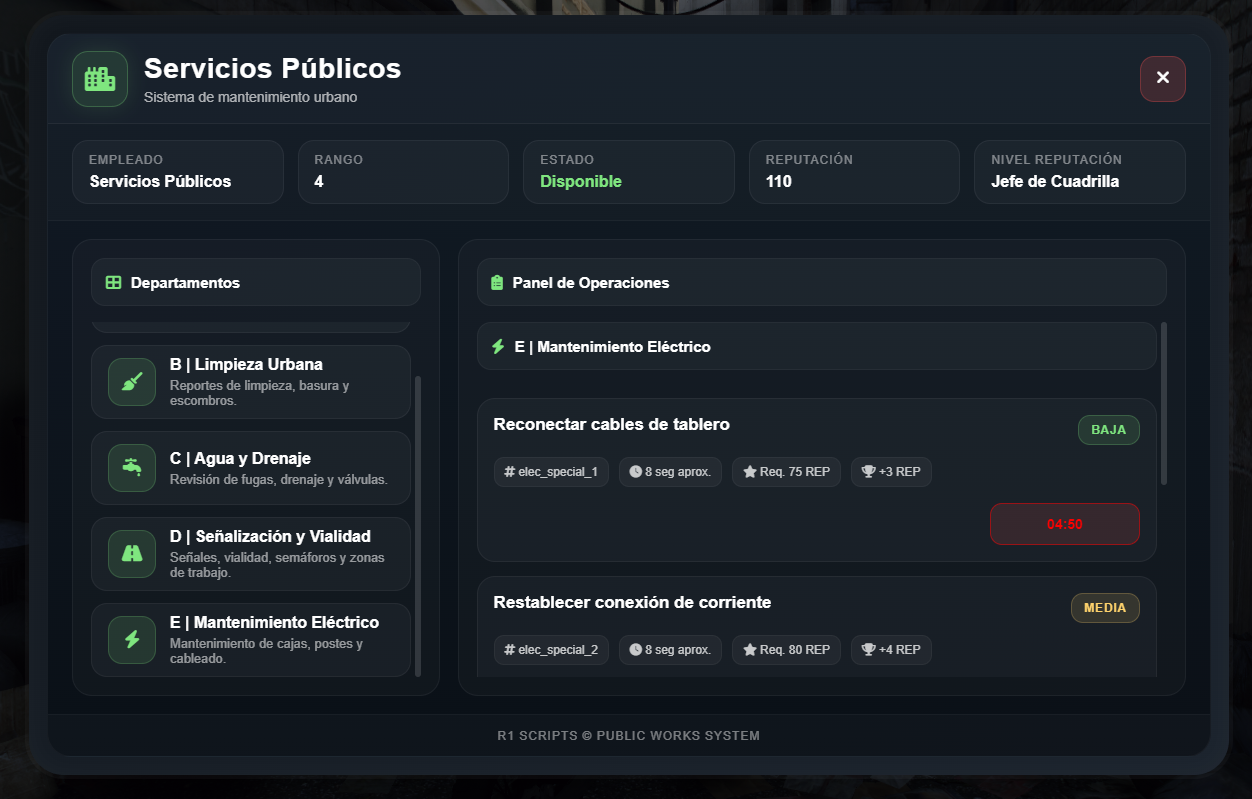Click the operations panel scrollbar
Screen dimensions: 1252x799
pos(1164,403)
